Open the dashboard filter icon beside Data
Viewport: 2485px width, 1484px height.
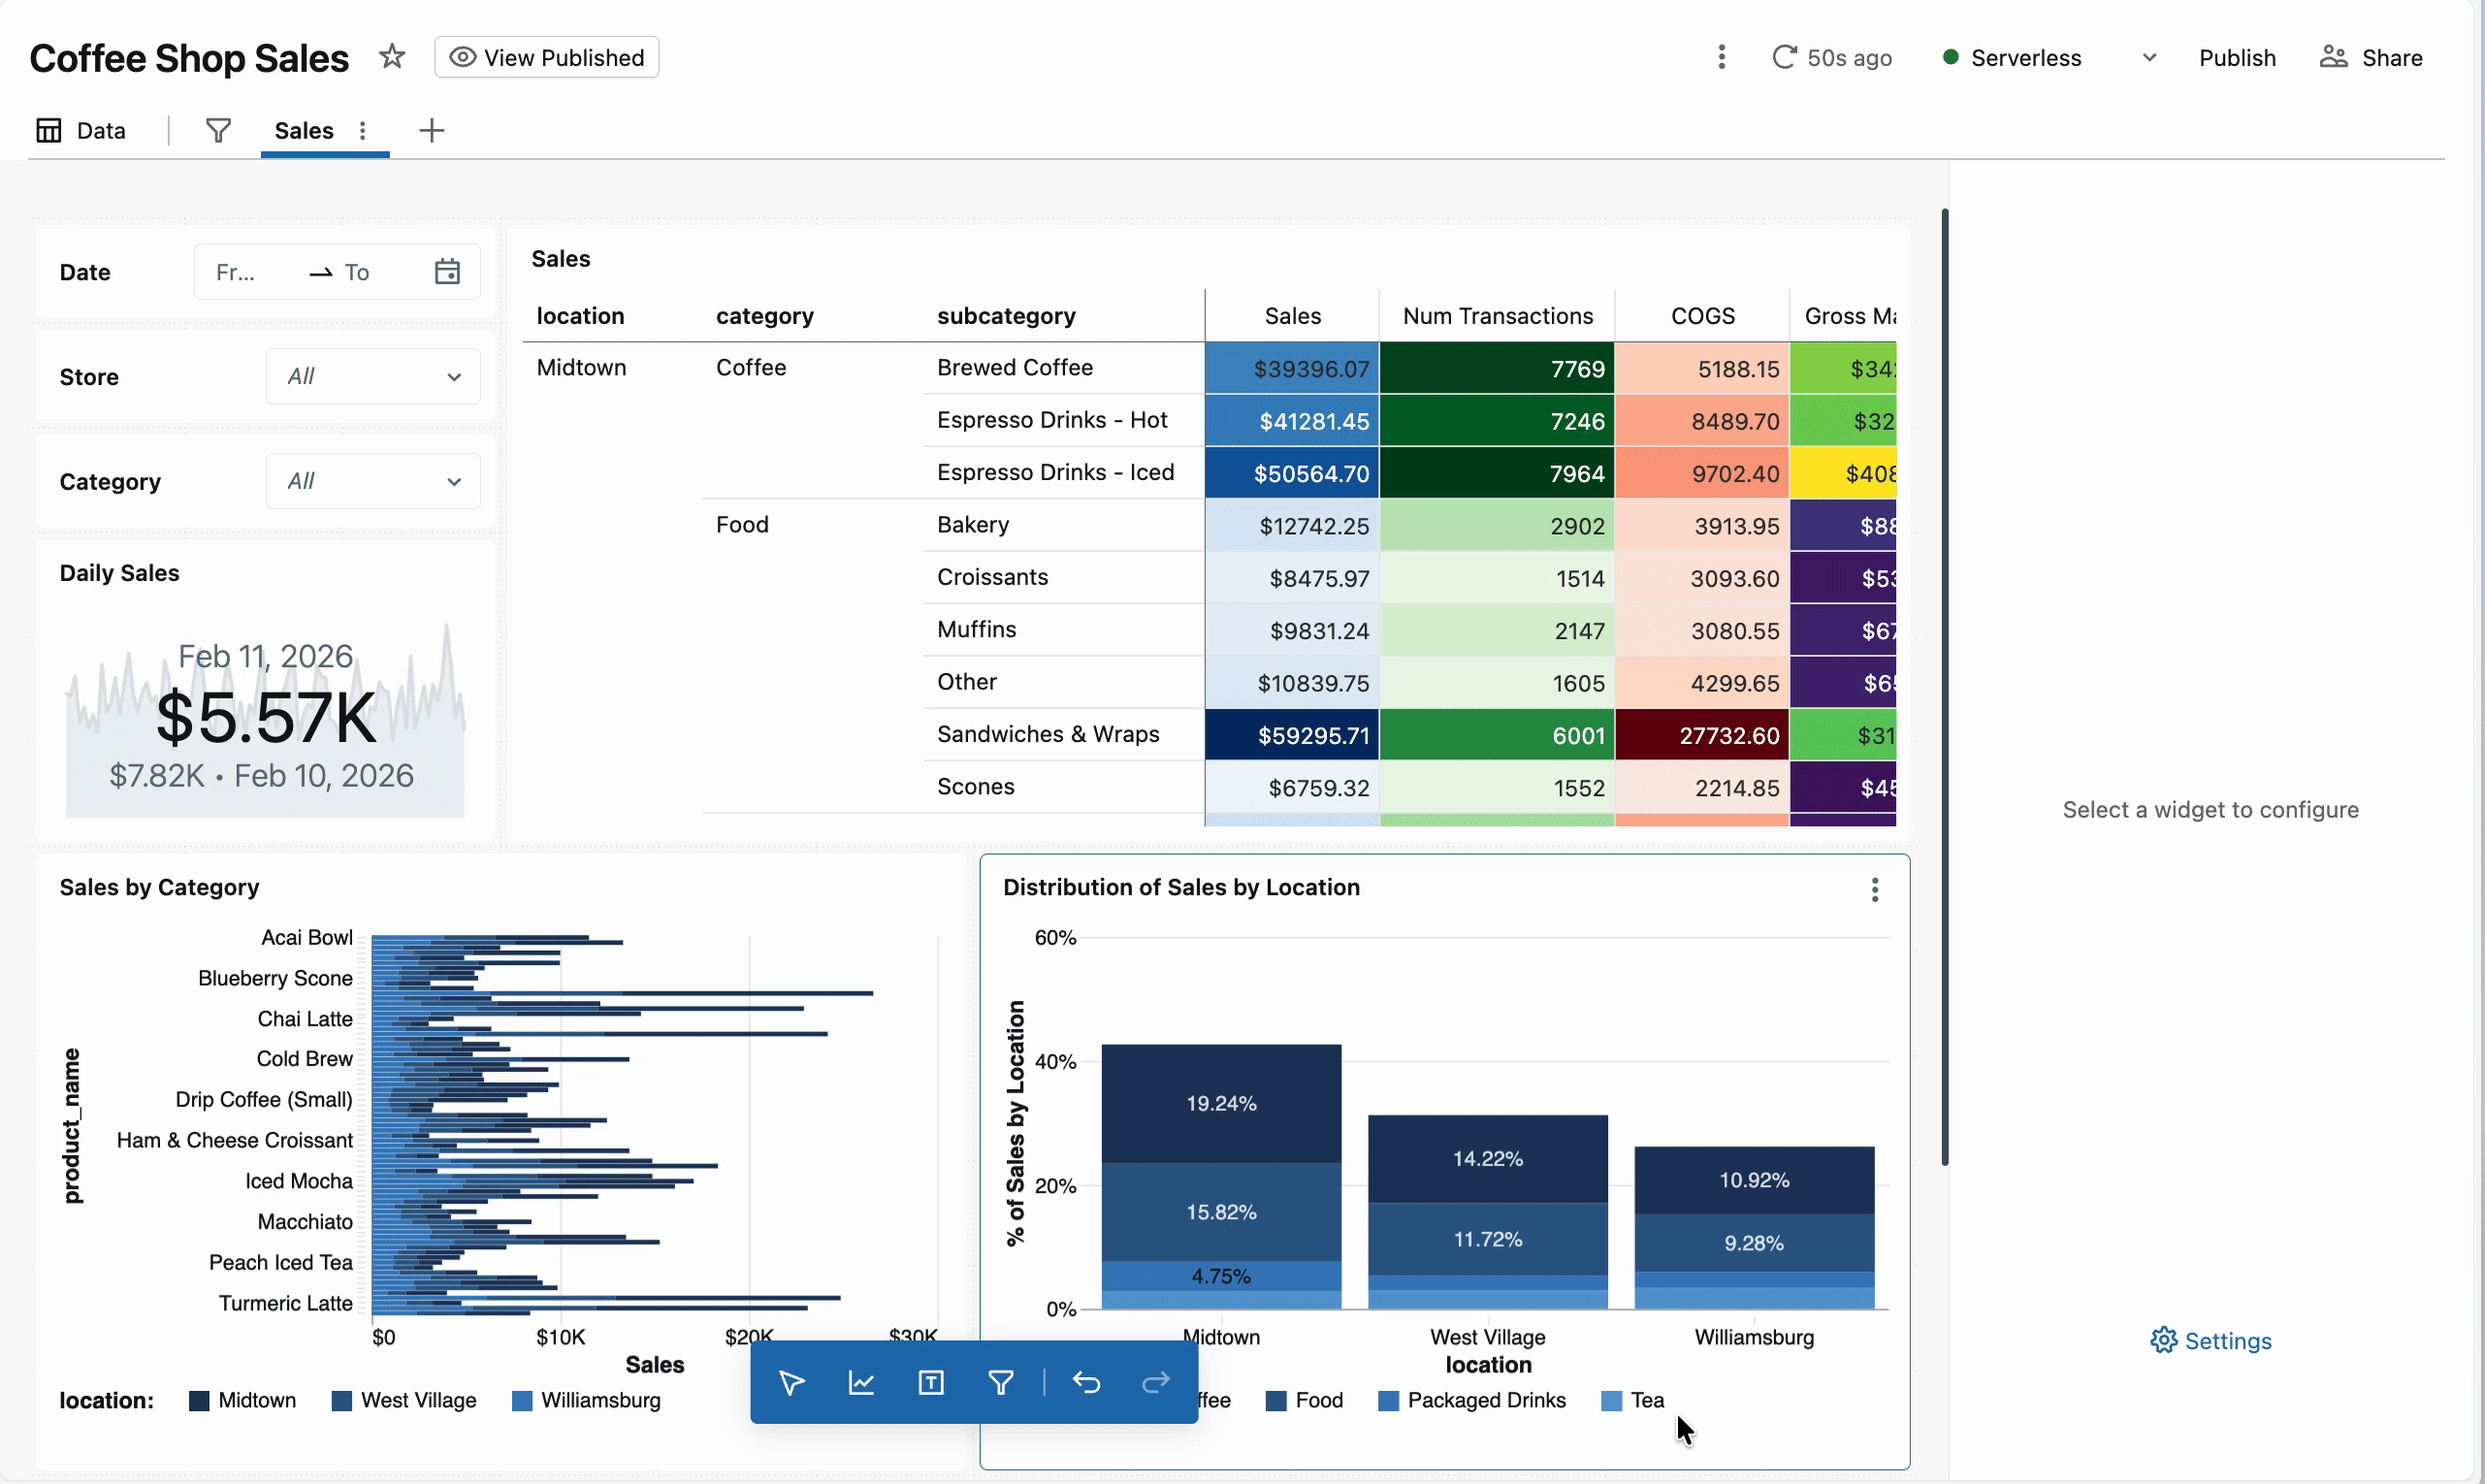217,130
